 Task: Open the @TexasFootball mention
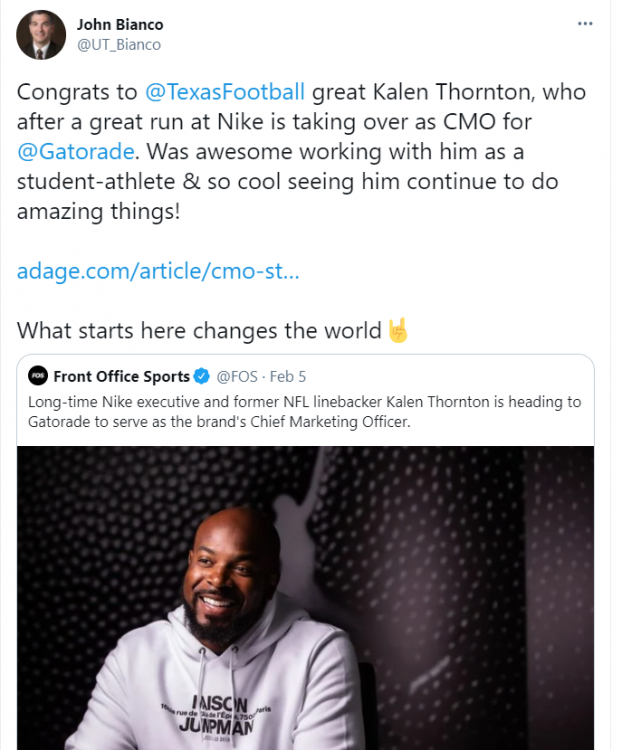point(225,93)
